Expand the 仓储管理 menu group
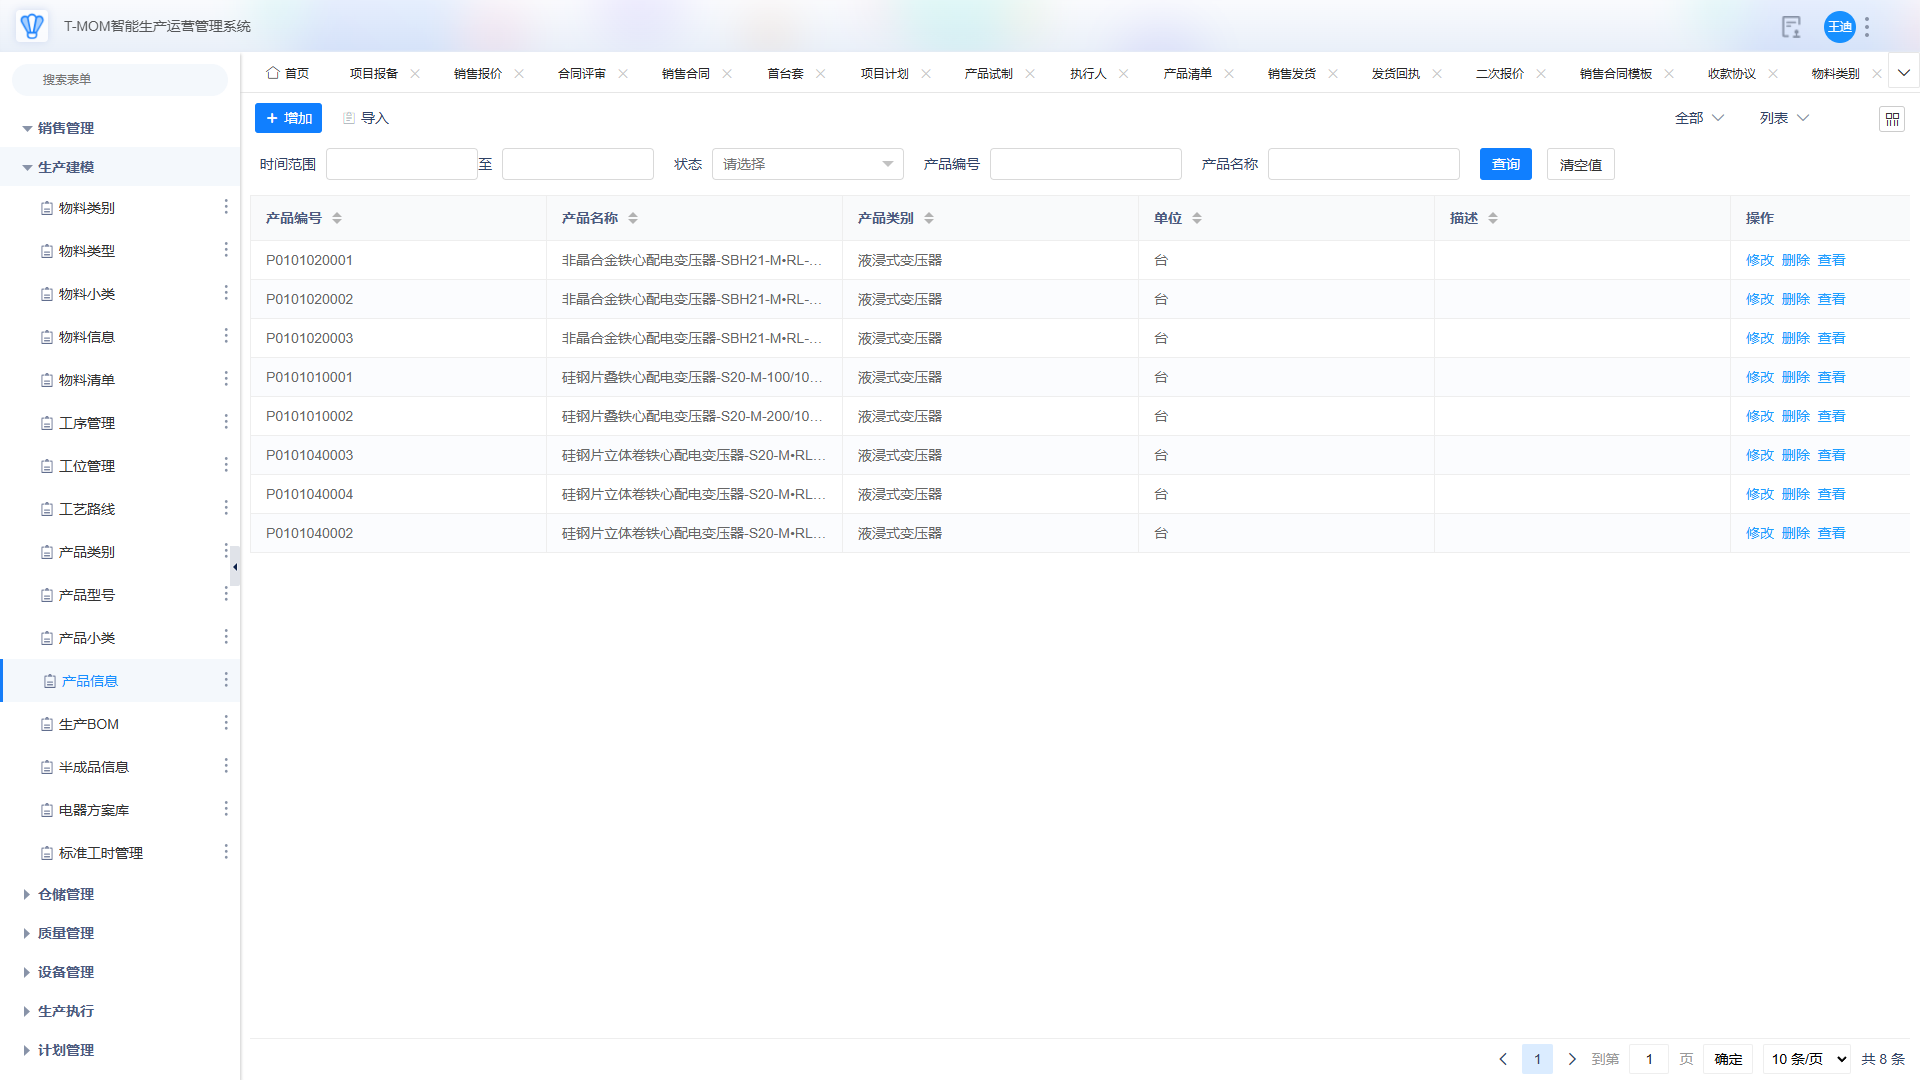 [66, 894]
